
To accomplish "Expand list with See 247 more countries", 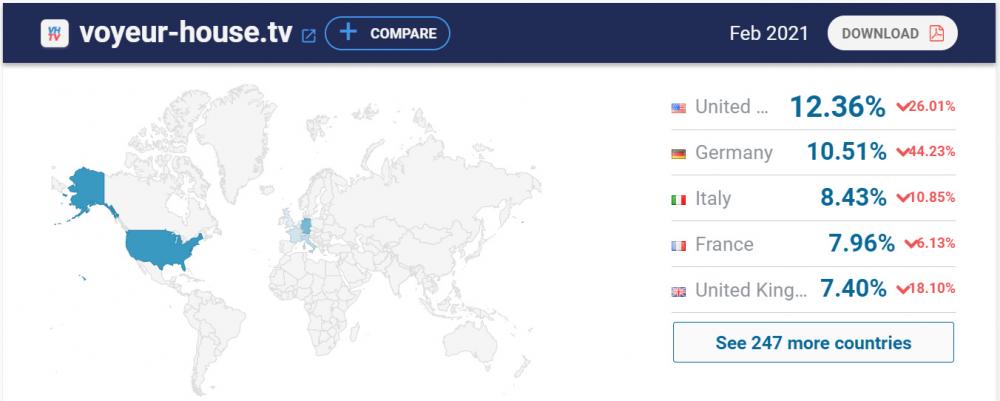I will (813, 342).
